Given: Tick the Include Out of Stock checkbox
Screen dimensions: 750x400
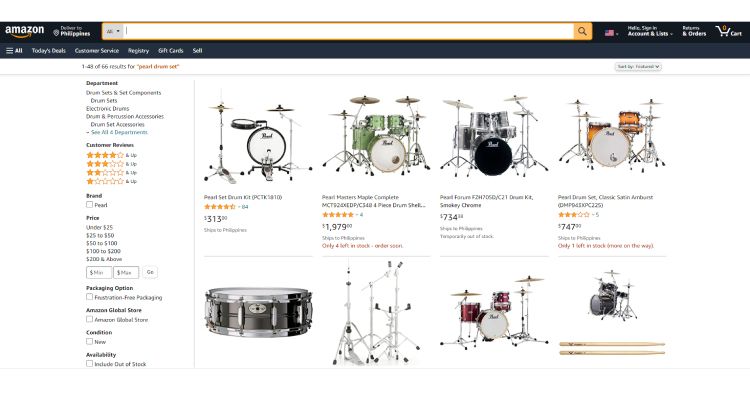Looking at the screenshot, I should [89, 364].
